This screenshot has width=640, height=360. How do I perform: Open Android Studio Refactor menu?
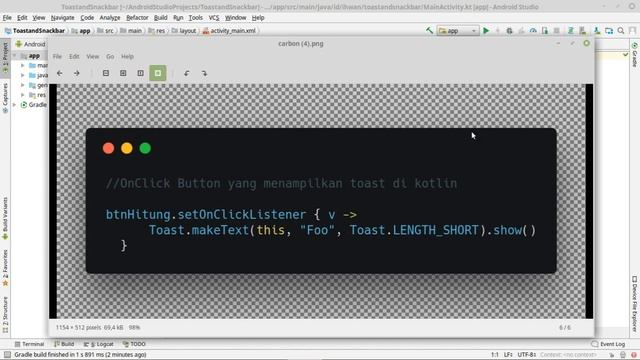point(137,18)
